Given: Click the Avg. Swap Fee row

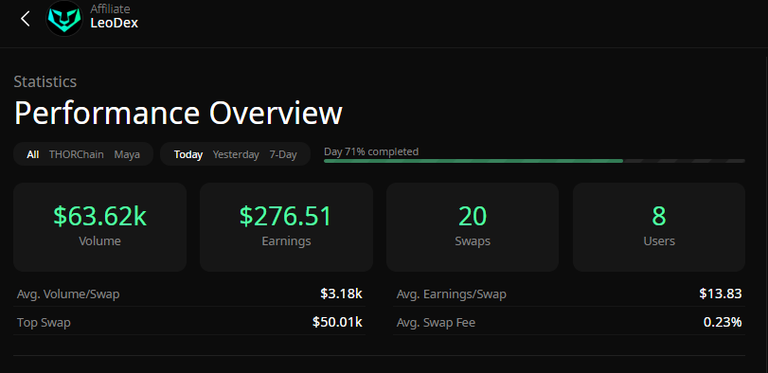Looking at the screenshot, I should (x=569, y=323).
